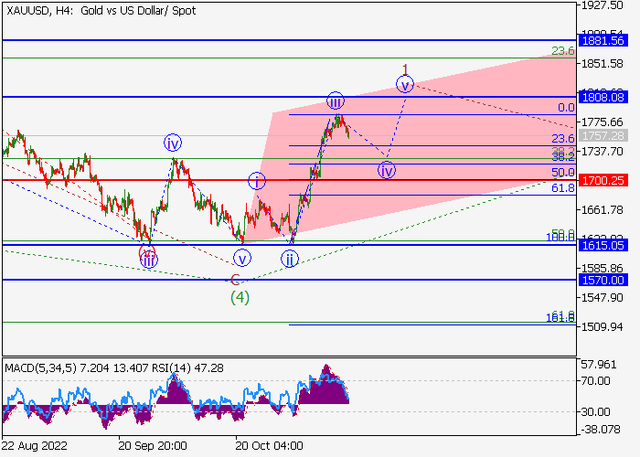The image size is (640, 457).
Task: Select the 20 Oct 04:00 time marker
Action: tap(268, 443)
